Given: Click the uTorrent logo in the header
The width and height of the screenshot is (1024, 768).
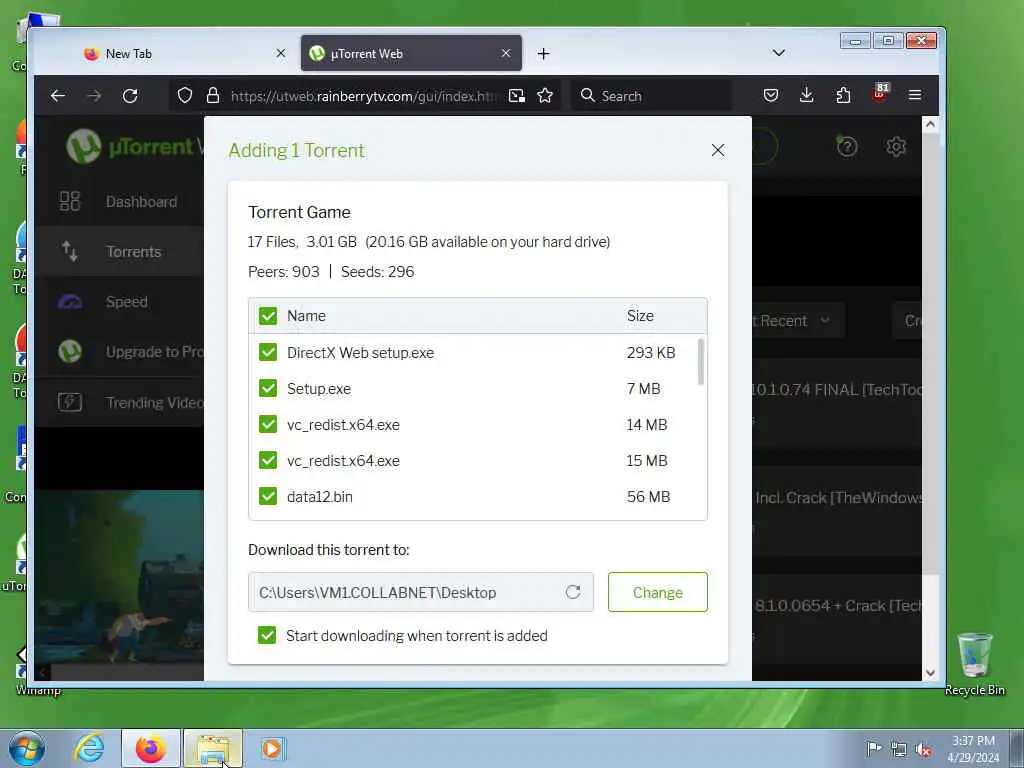Looking at the screenshot, I should pos(134,146).
